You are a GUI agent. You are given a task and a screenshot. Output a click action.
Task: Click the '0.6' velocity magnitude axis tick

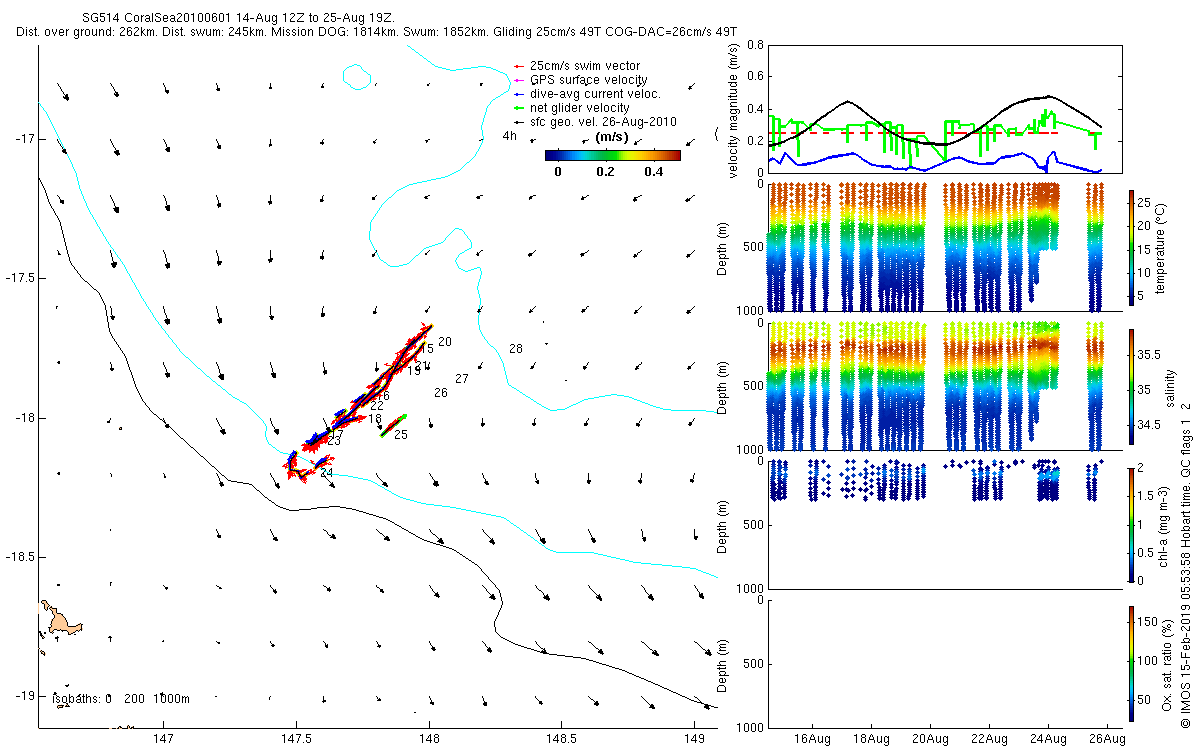pos(753,77)
